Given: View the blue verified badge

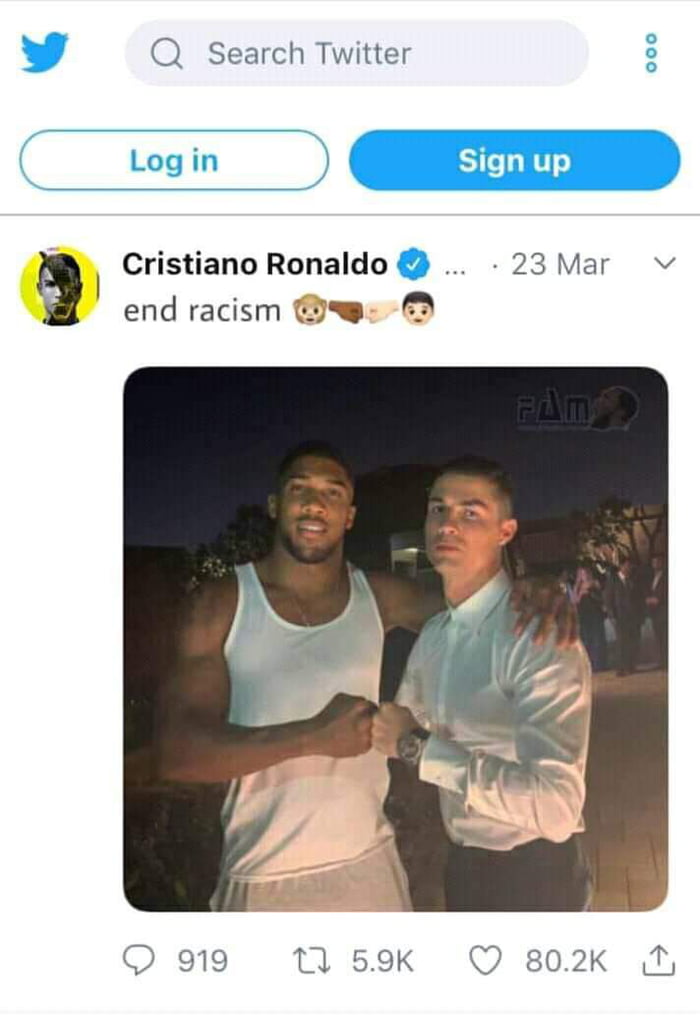Looking at the screenshot, I should coord(414,264).
